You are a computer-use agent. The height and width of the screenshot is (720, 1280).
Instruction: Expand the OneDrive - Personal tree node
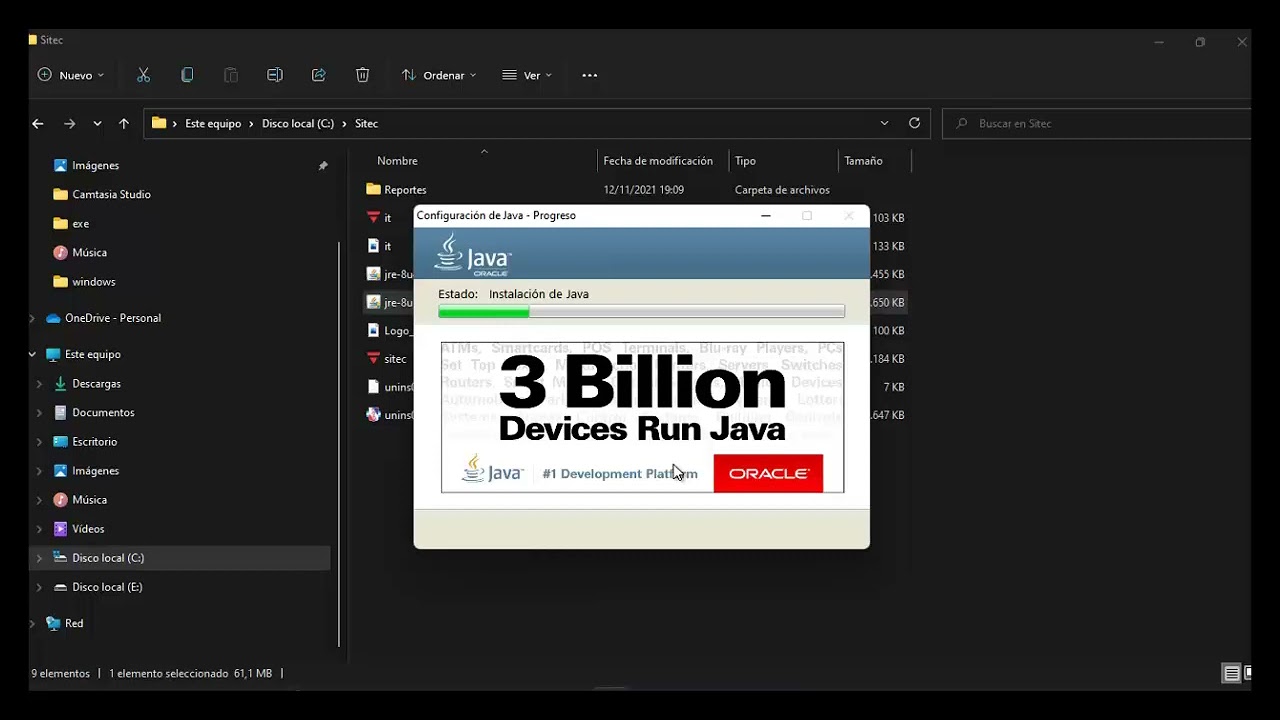click(33, 318)
